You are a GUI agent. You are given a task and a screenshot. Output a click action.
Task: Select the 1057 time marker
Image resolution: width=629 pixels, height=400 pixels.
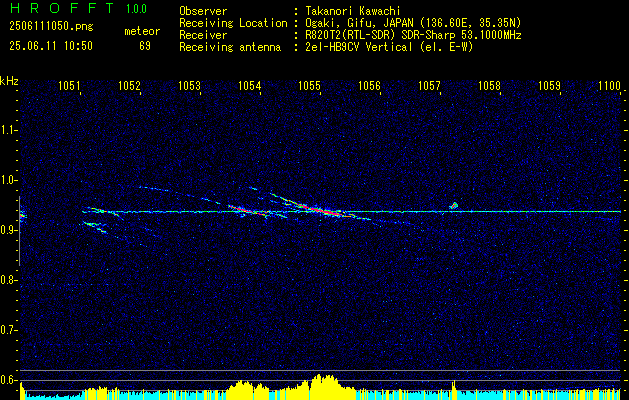(430, 85)
